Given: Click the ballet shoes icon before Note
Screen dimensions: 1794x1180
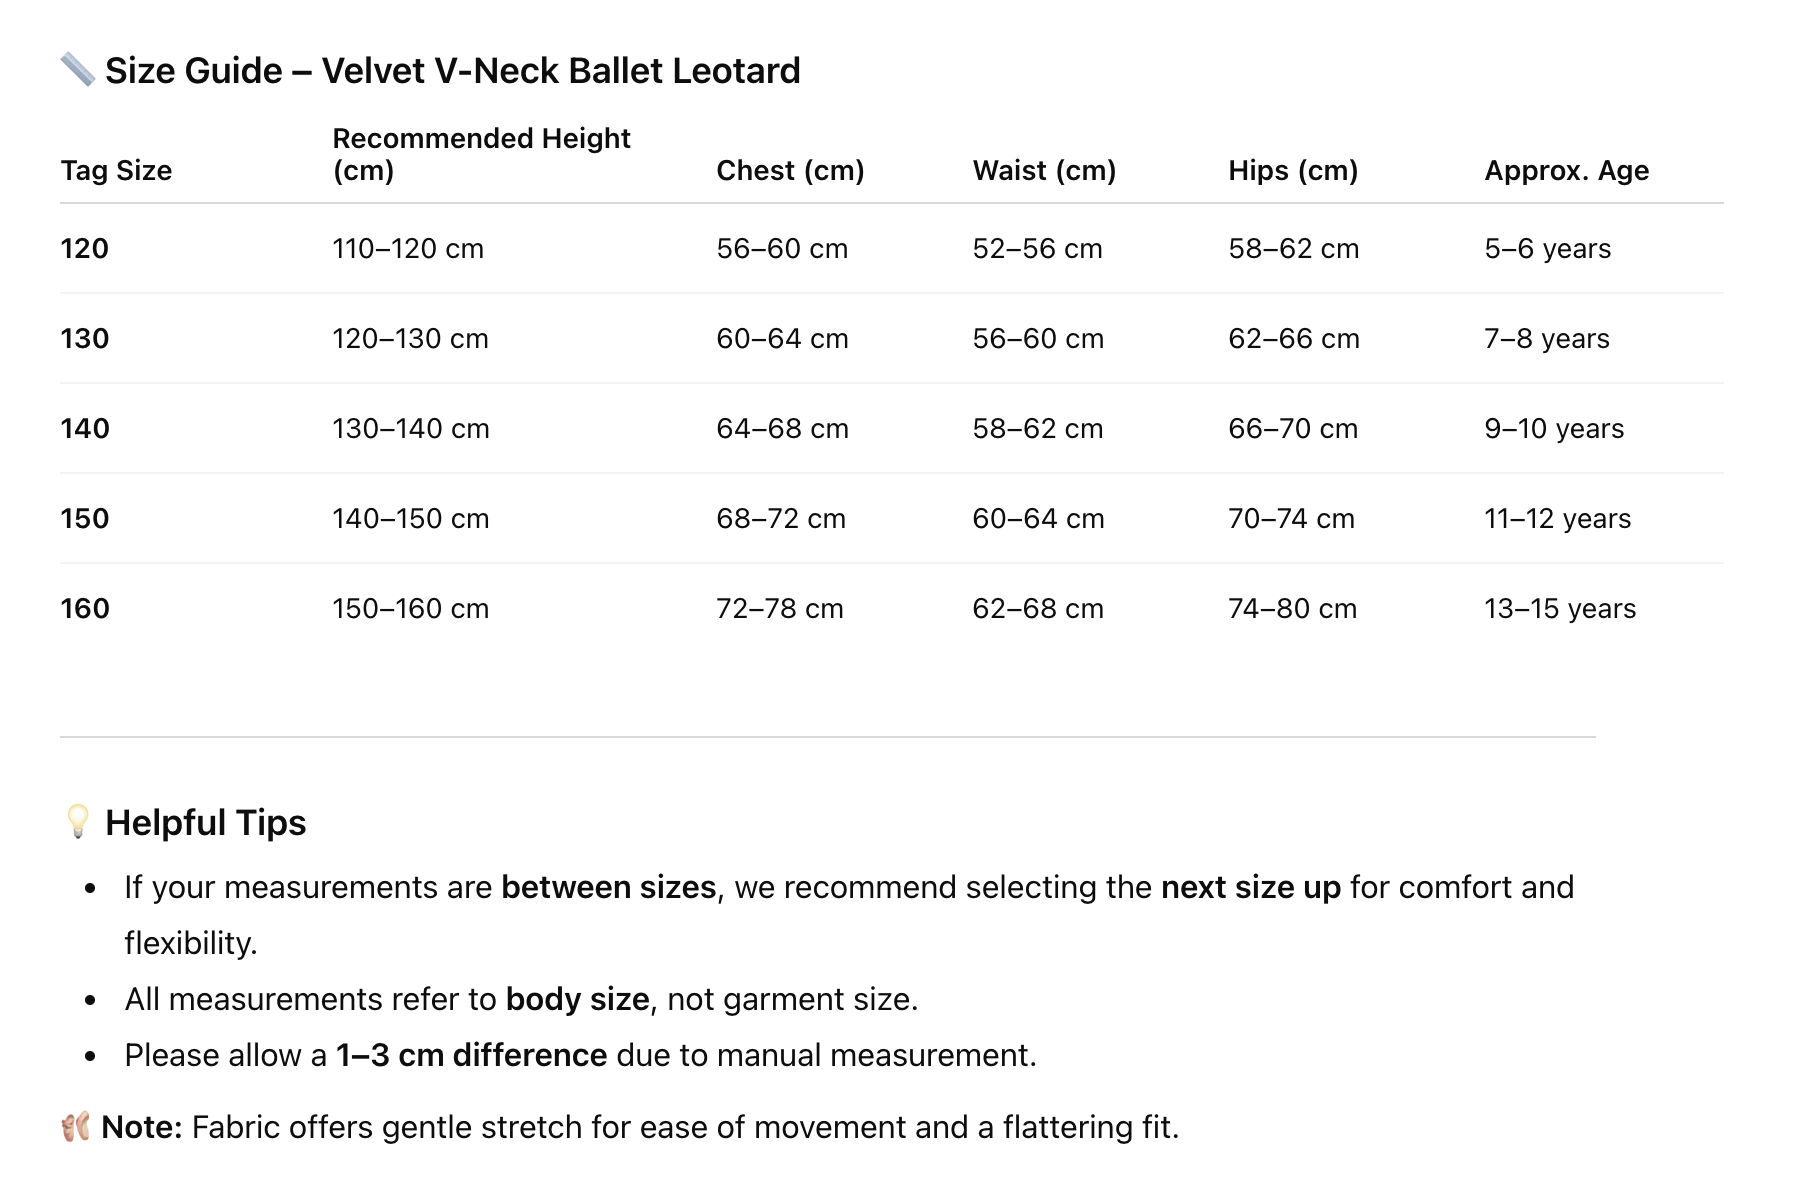Looking at the screenshot, I should click(75, 1127).
